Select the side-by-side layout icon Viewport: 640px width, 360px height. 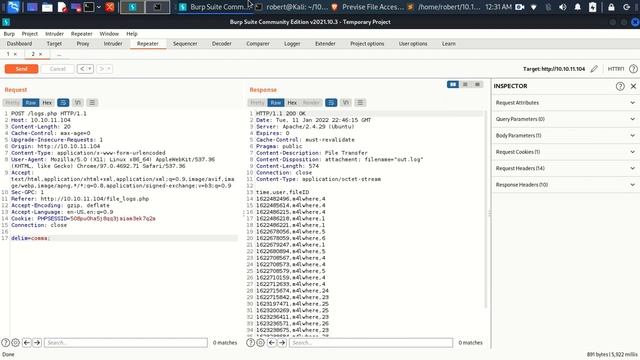453,84
